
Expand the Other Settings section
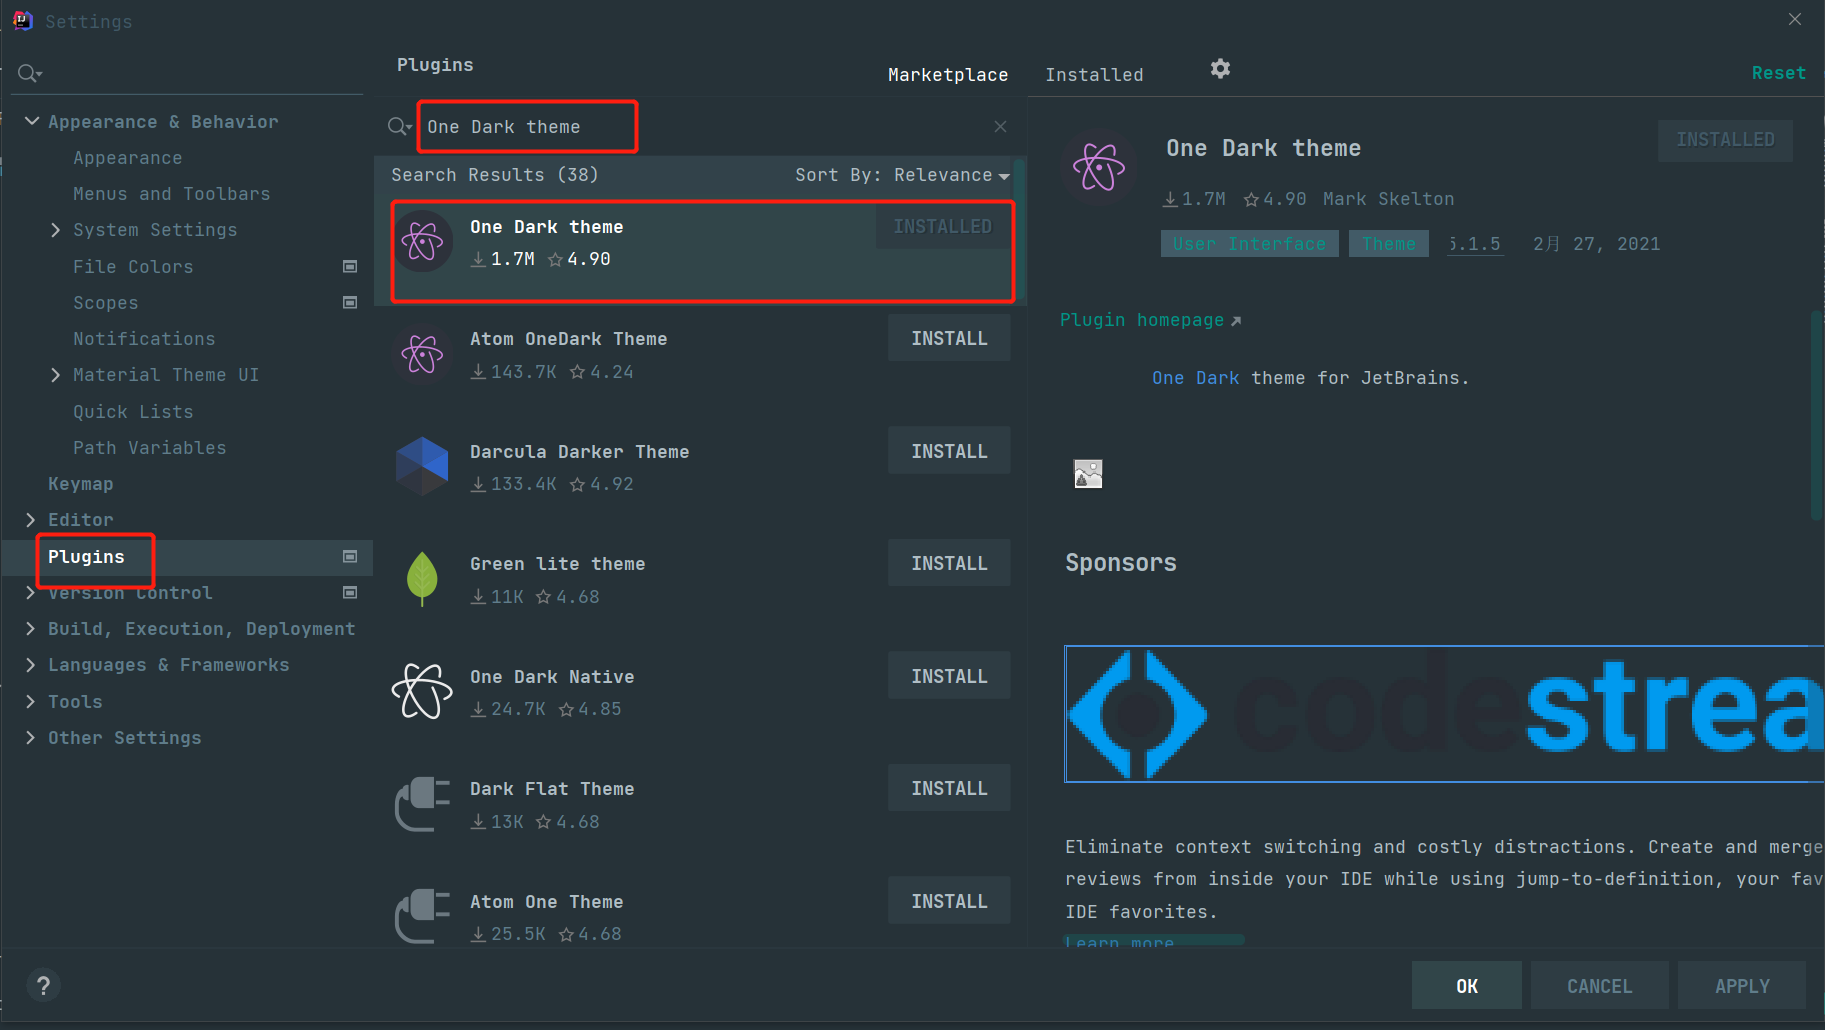(31, 738)
